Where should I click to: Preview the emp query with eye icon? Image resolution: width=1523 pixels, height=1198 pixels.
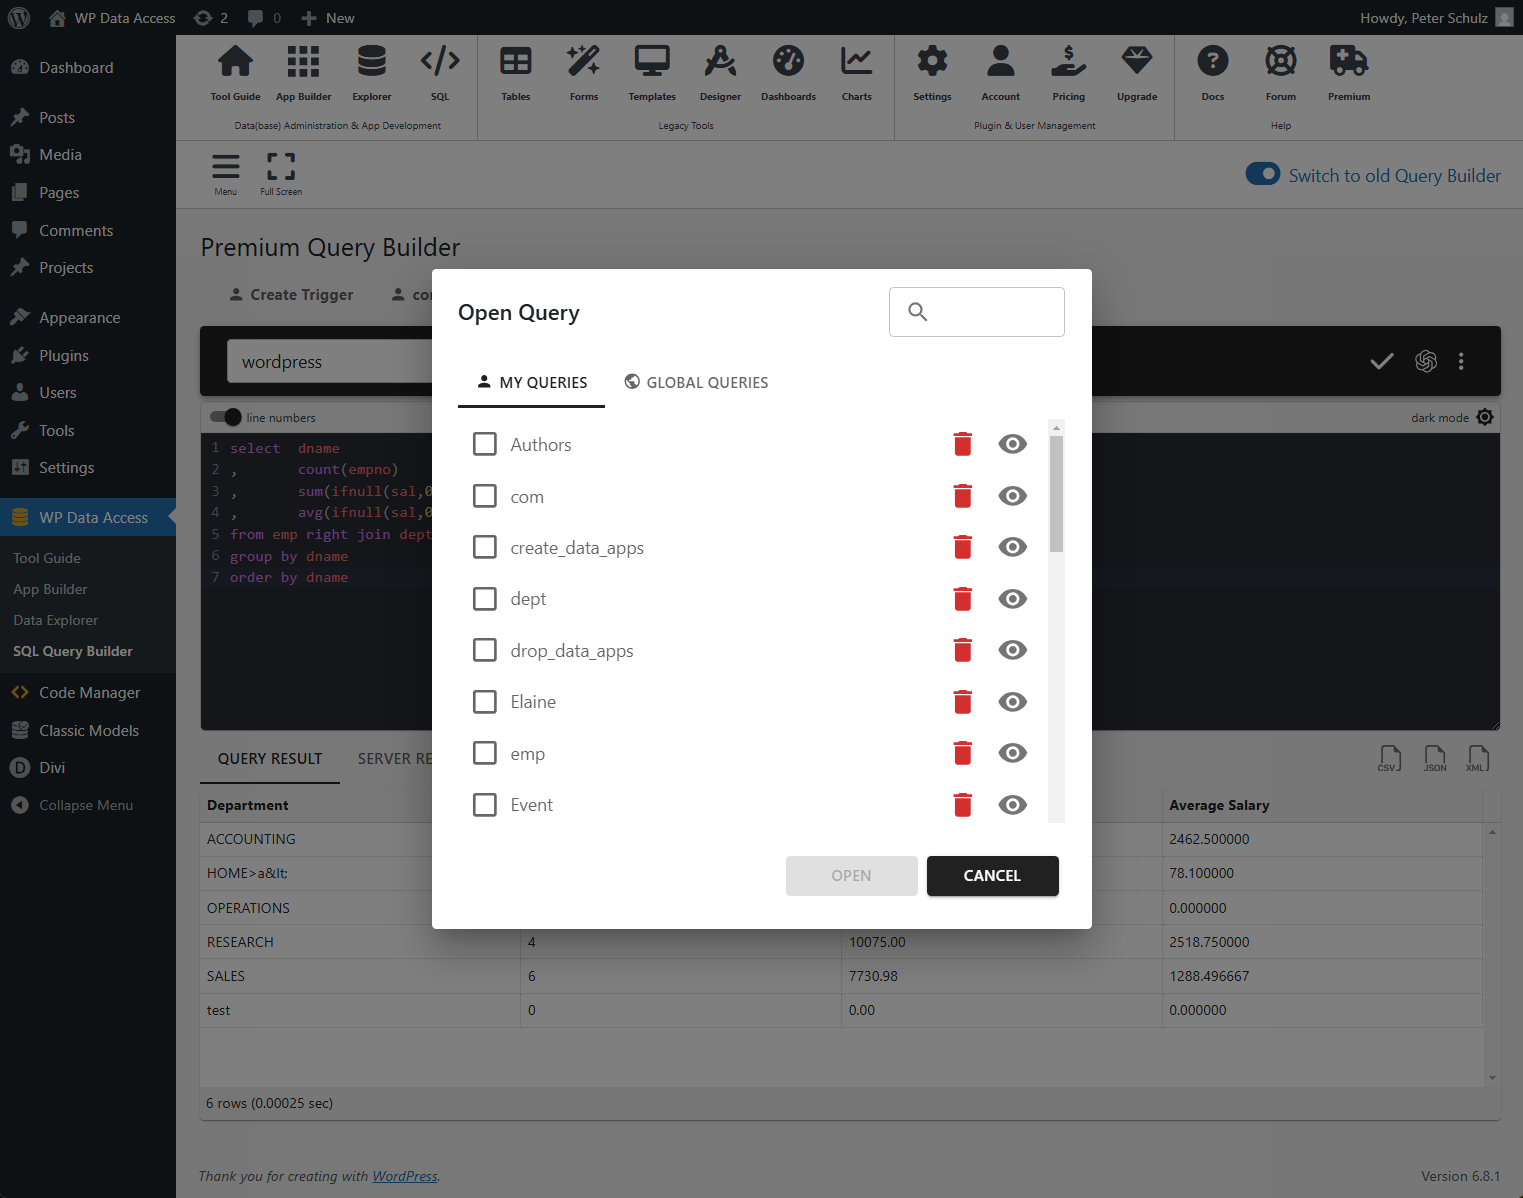(x=1013, y=753)
